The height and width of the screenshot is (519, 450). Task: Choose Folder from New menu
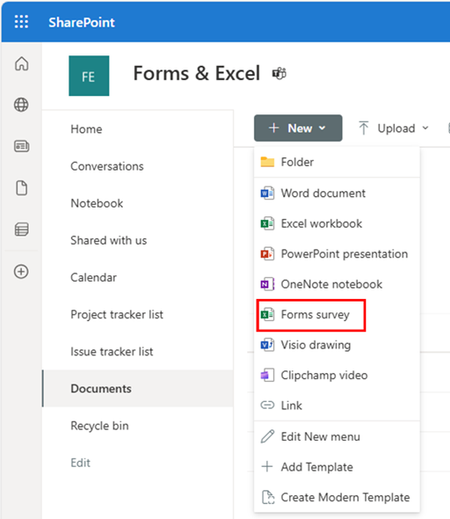tap(337, 162)
